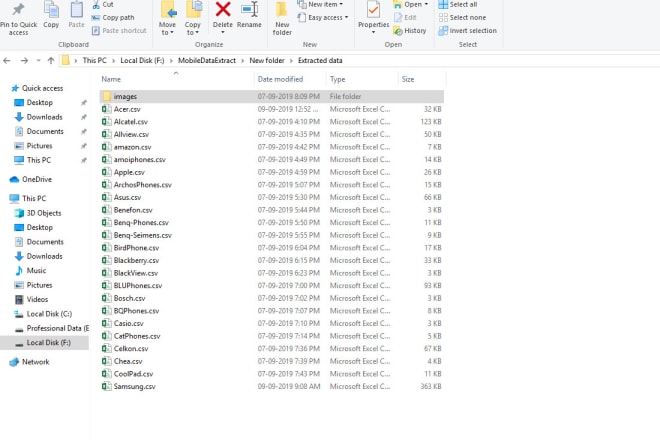Viewport: 660px width, 440px height.
Task: Sort by Type column header
Action: point(338,79)
